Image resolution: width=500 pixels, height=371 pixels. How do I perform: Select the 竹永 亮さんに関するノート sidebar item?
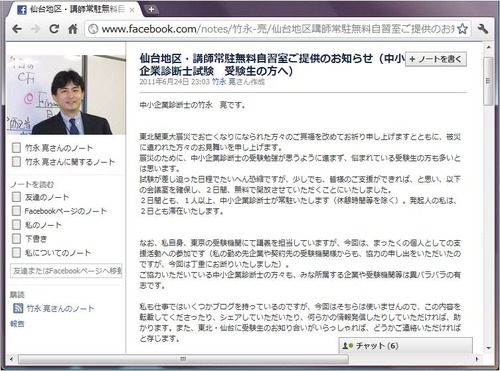pos(63,162)
